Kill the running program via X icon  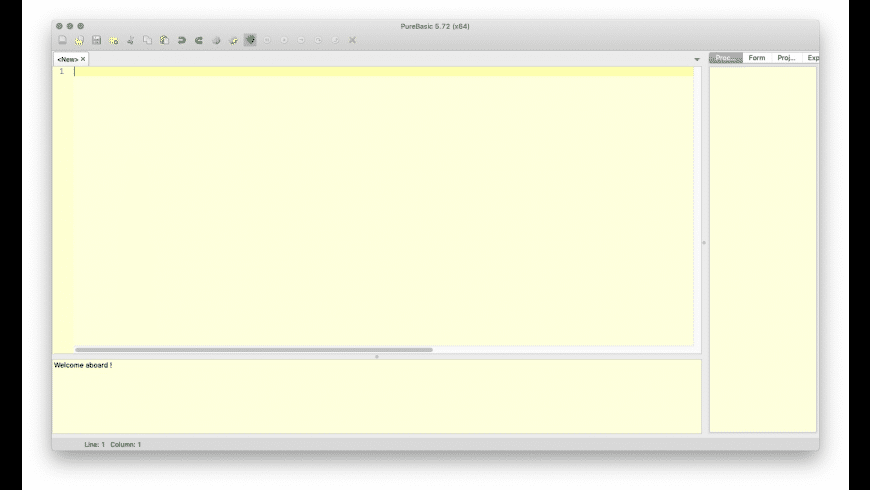tap(352, 40)
